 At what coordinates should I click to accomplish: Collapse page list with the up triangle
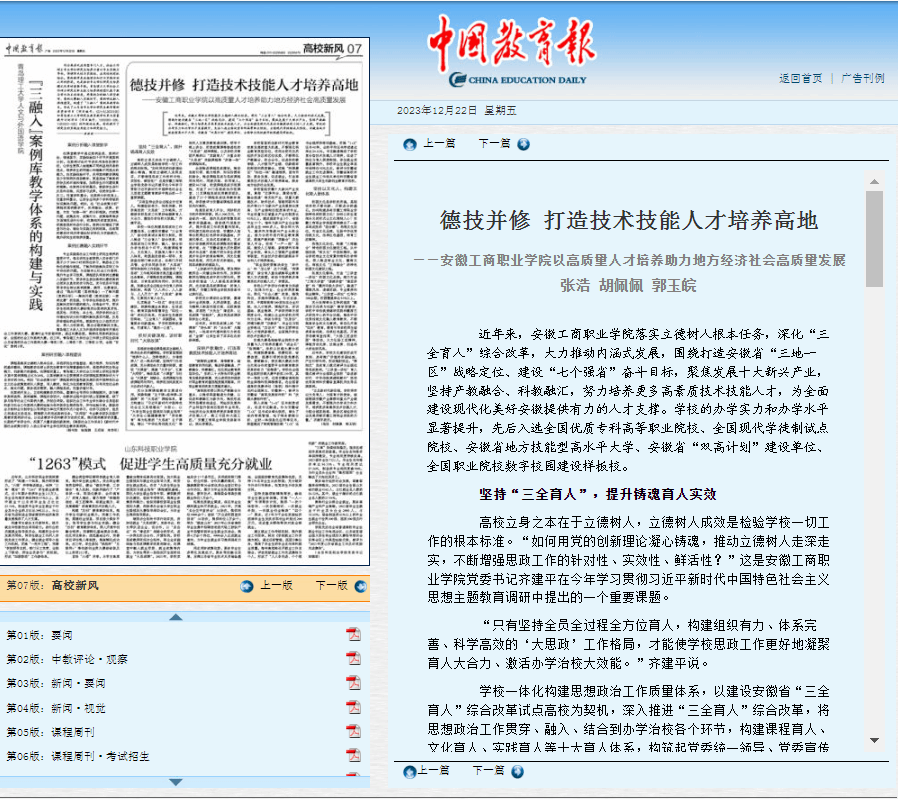click(176, 617)
